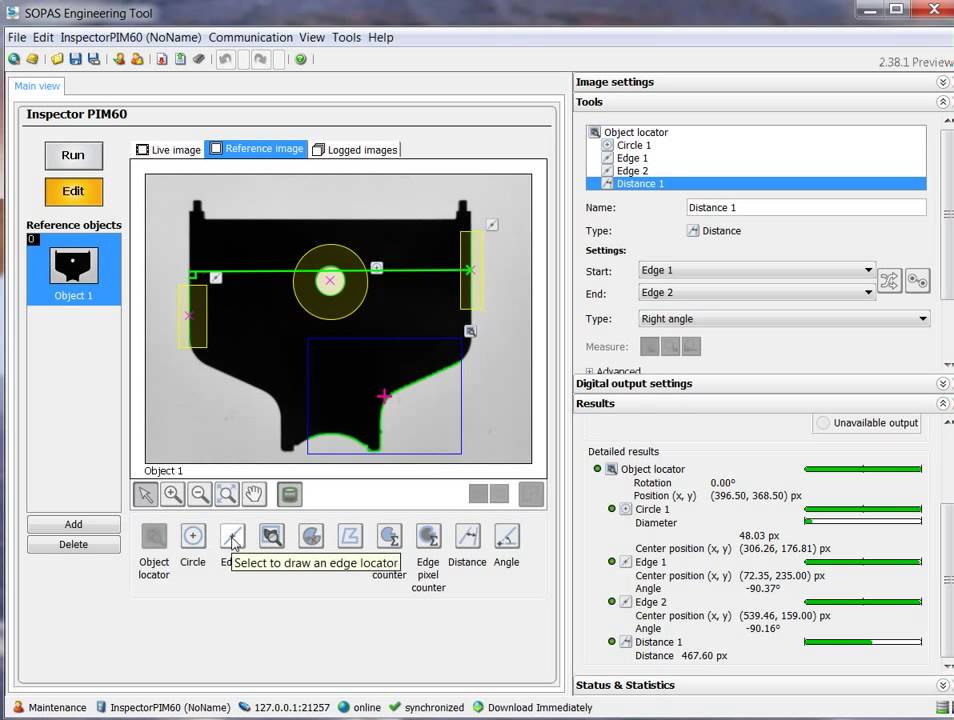Click the zoom out magnifier tool
The height and width of the screenshot is (720, 954).
coord(200,494)
